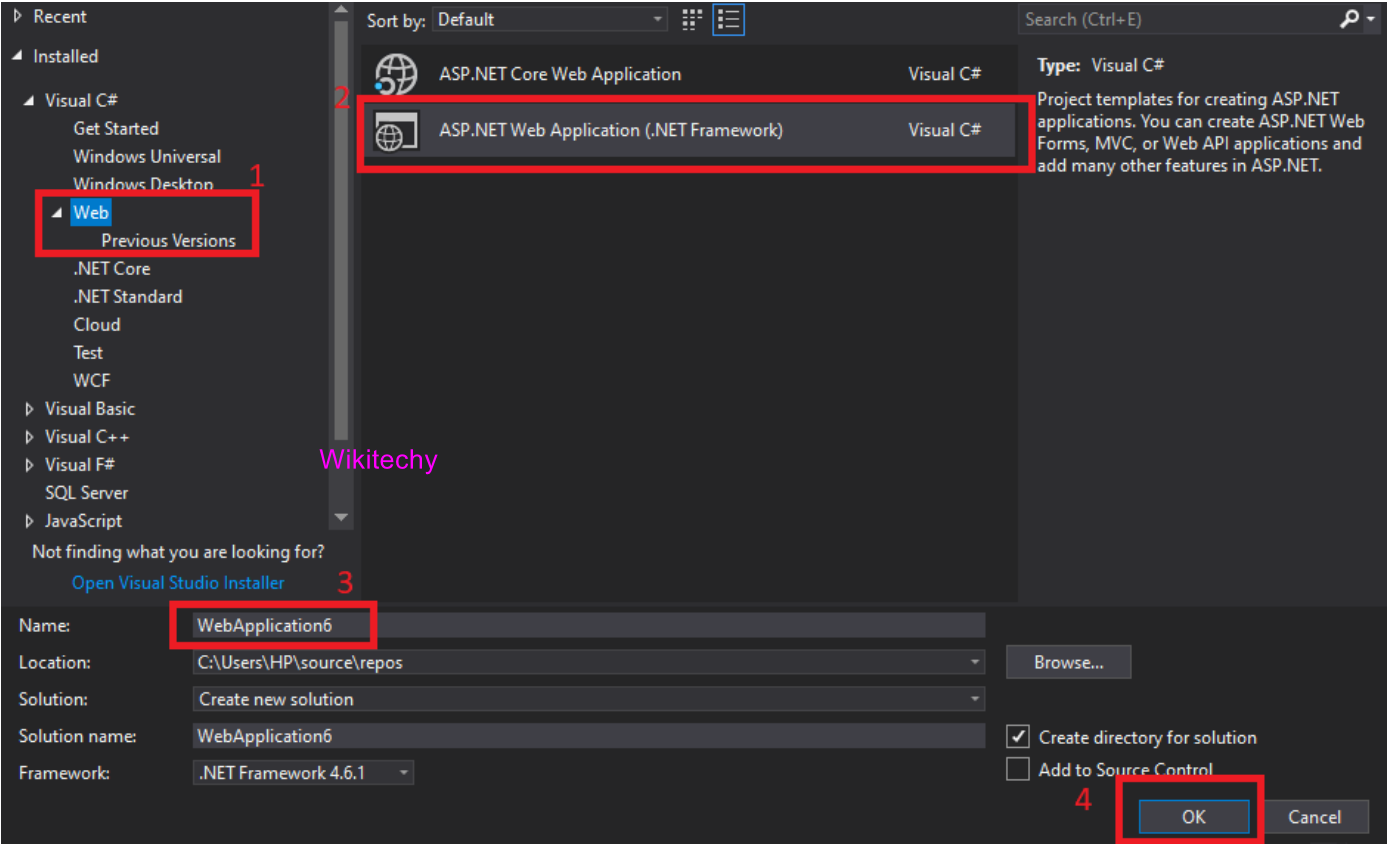
Task: Toggle Create directory for solution checkbox
Action: [x=1018, y=737]
